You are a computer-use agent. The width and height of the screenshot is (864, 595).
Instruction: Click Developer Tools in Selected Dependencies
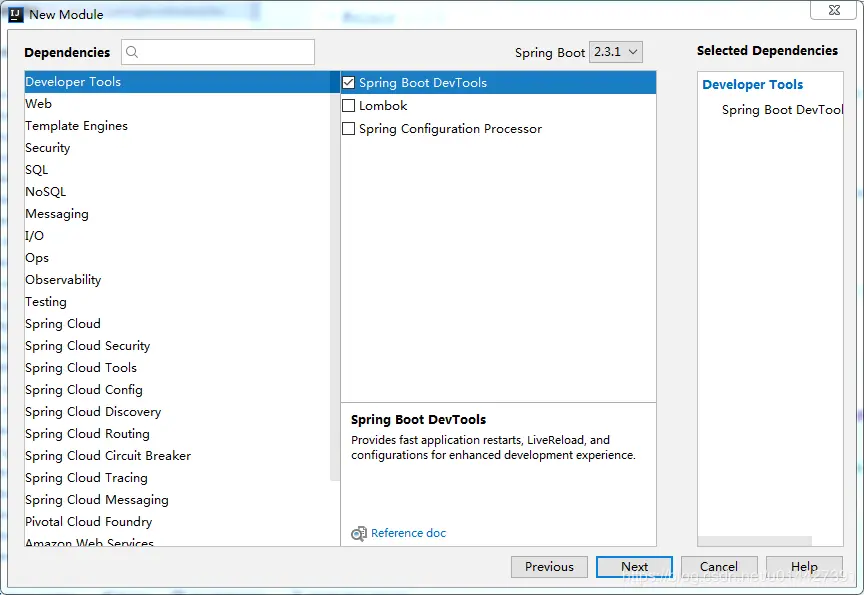click(752, 85)
